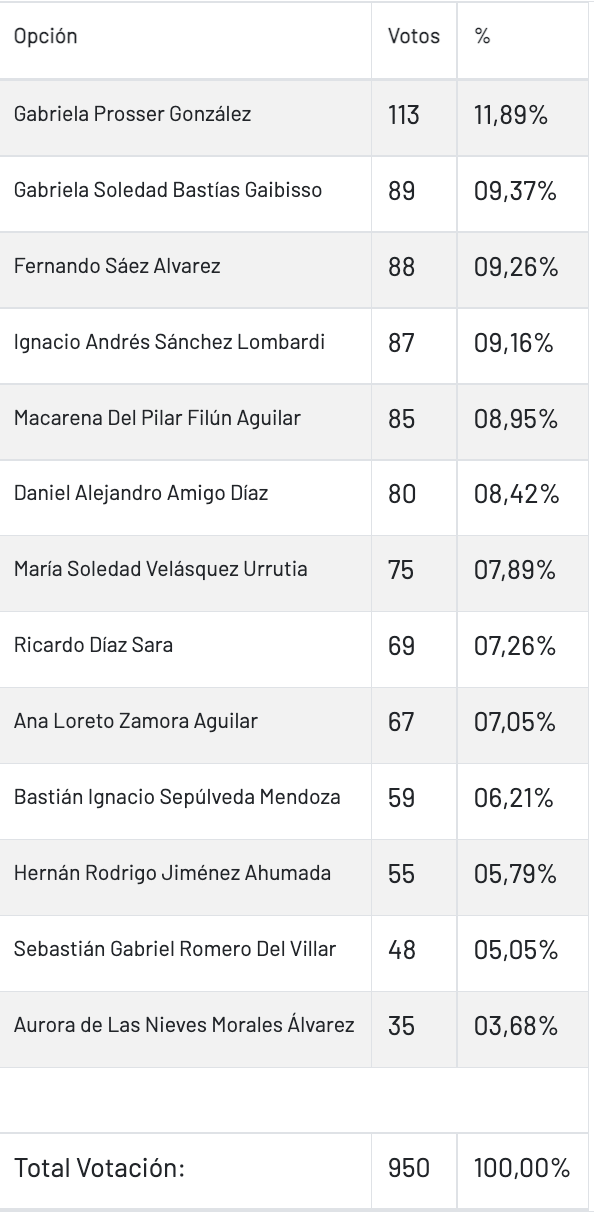The width and height of the screenshot is (594, 1214).
Task: Click Hernán Rodrigo Jiménez Ahumada name
Action: [172, 873]
